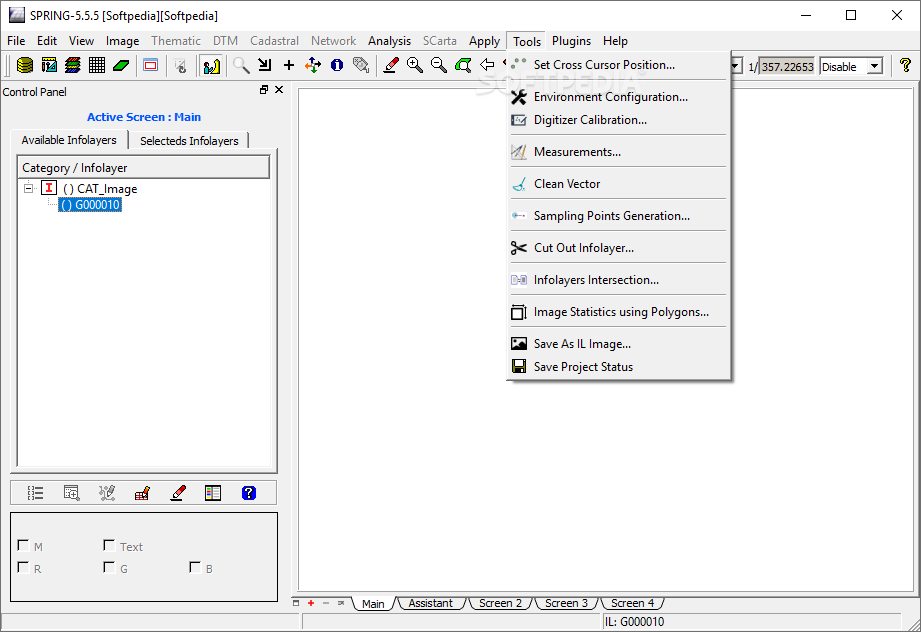The image size is (921, 632).
Task: Select Digitizer Calibration menu entry
Action: (x=619, y=120)
